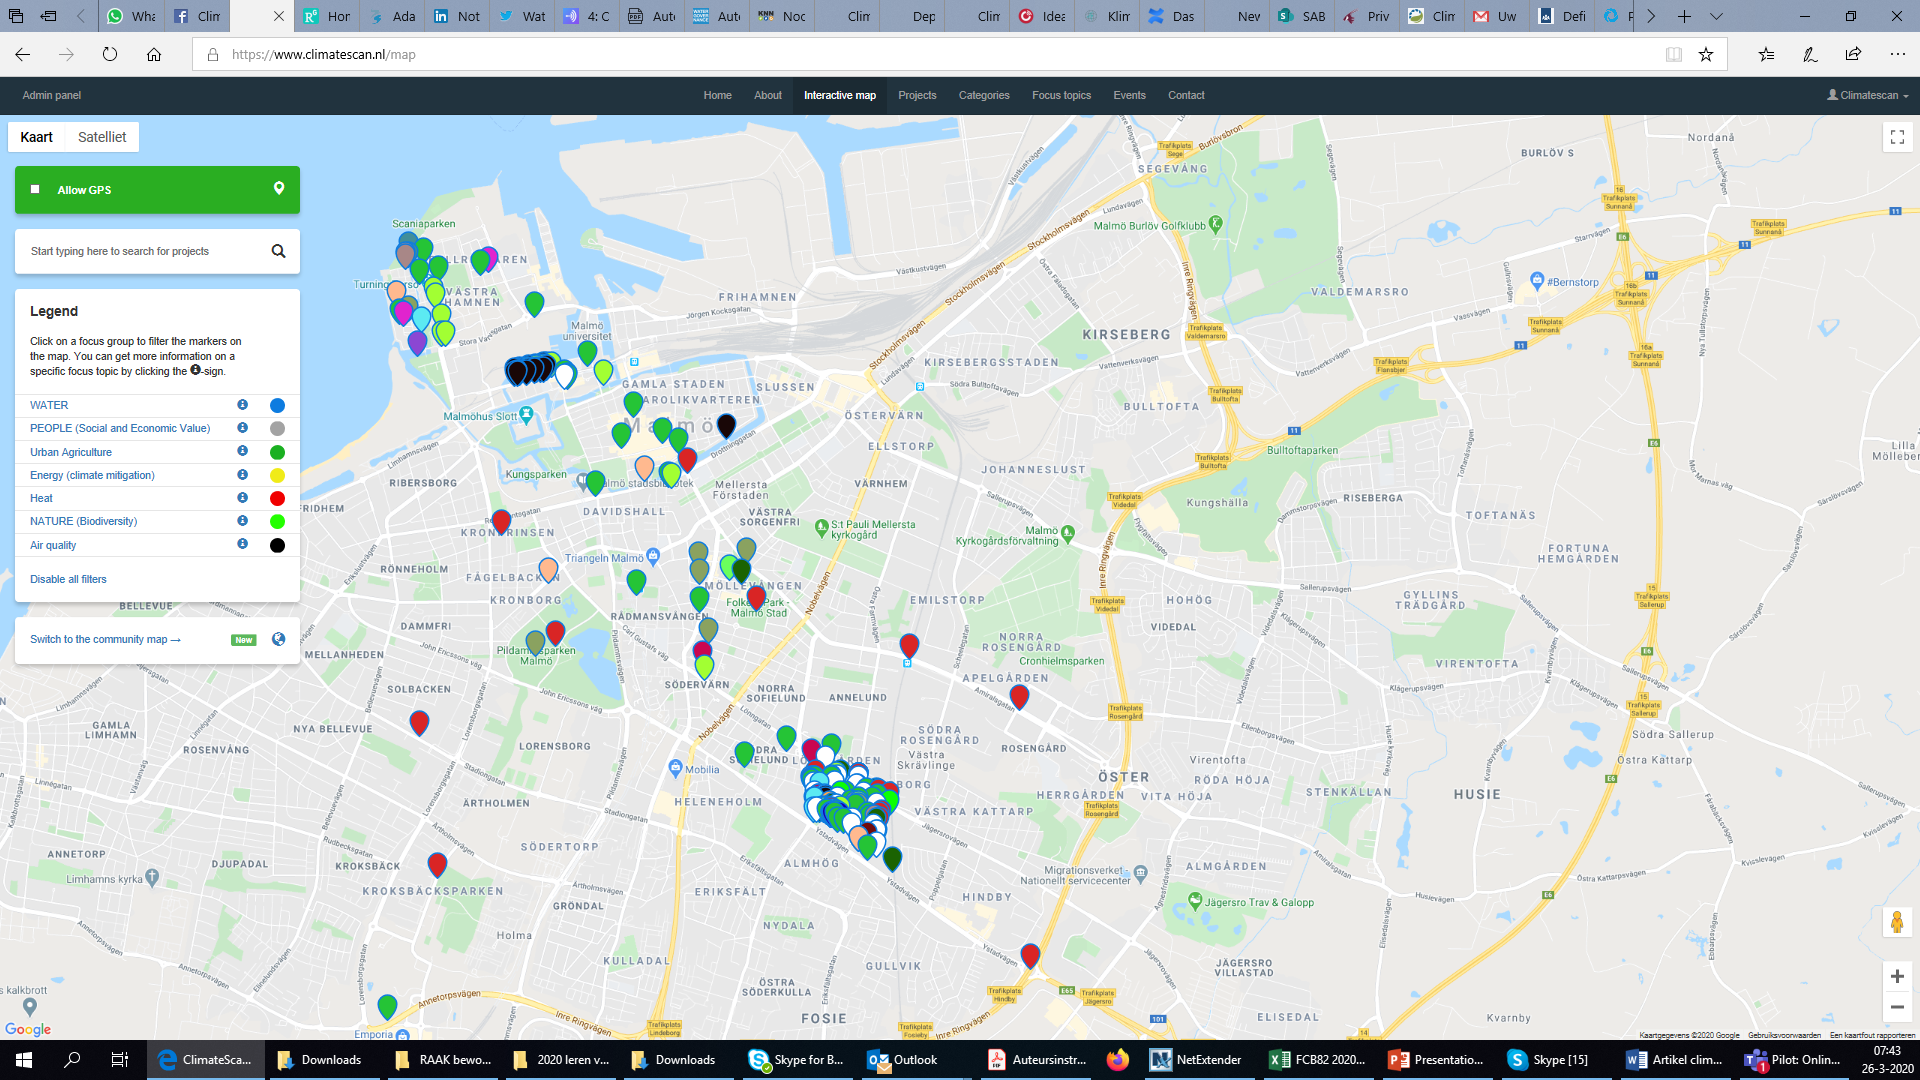The image size is (1920, 1080).
Task: Open the Projects menu item
Action: point(917,95)
